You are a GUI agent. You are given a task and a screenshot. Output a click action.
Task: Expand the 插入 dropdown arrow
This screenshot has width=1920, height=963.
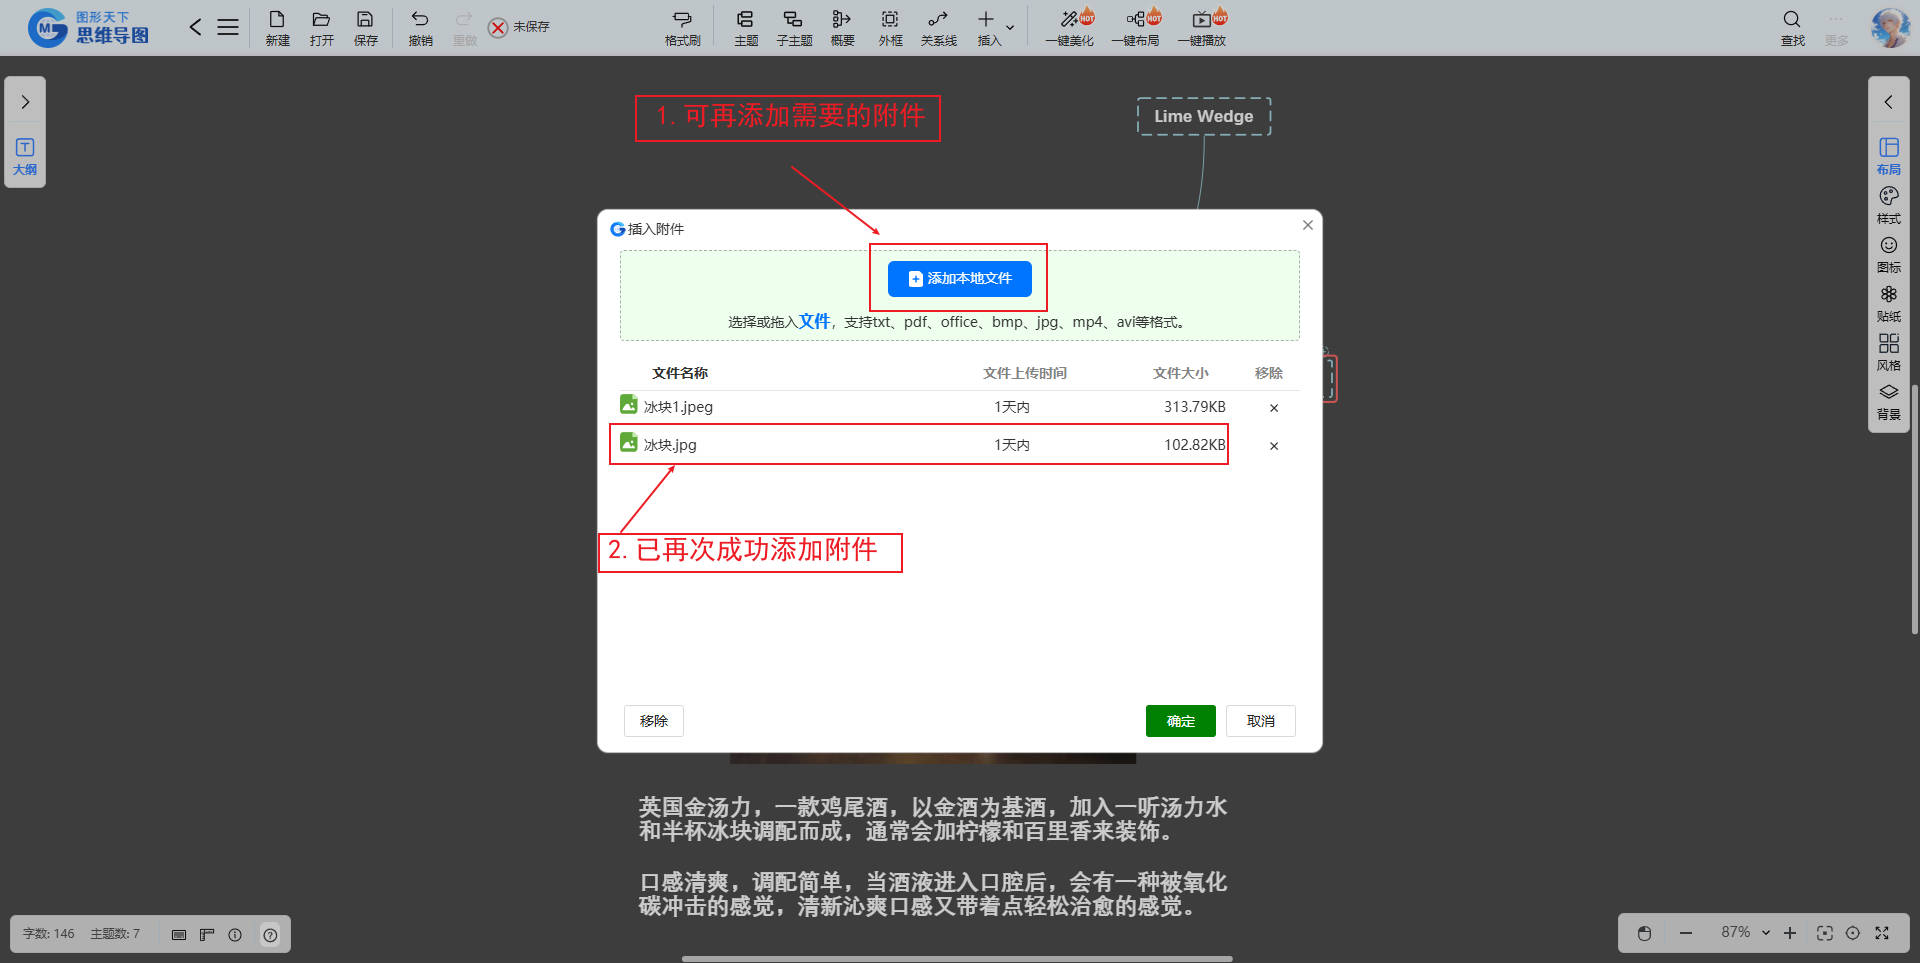(x=1010, y=28)
